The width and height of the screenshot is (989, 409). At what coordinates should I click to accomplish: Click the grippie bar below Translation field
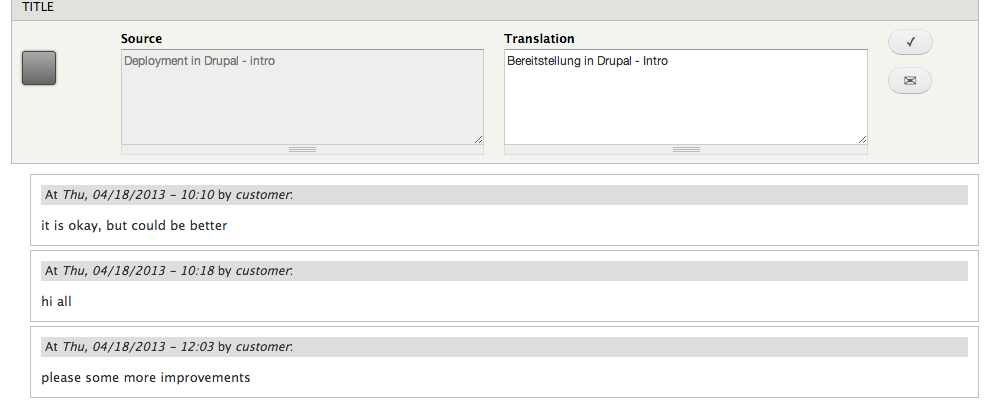point(686,150)
